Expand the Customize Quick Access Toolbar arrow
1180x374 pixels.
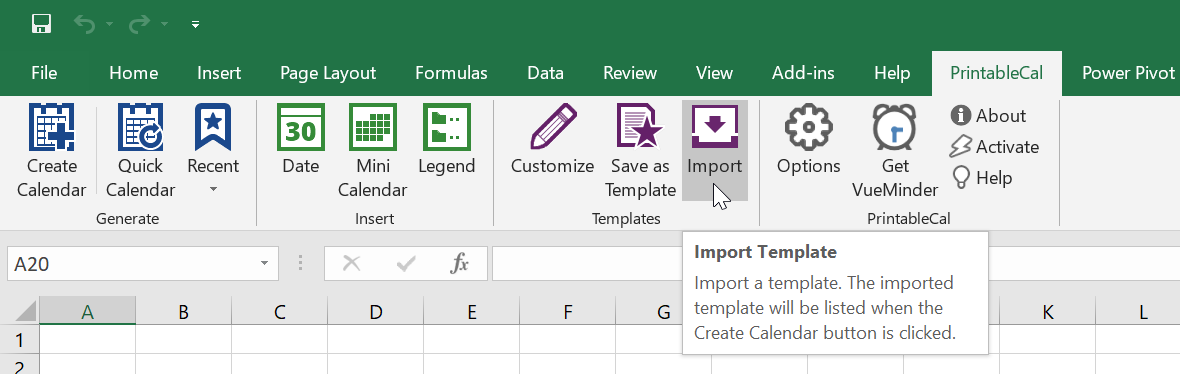click(x=195, y=24)
